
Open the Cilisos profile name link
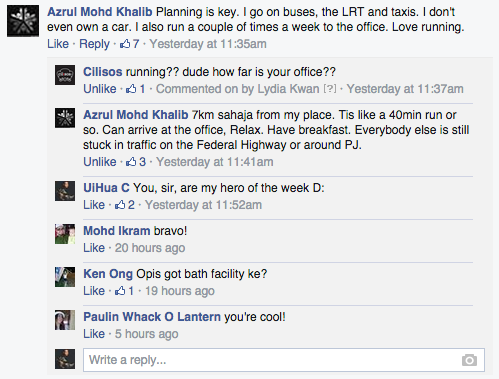(103, 72)
